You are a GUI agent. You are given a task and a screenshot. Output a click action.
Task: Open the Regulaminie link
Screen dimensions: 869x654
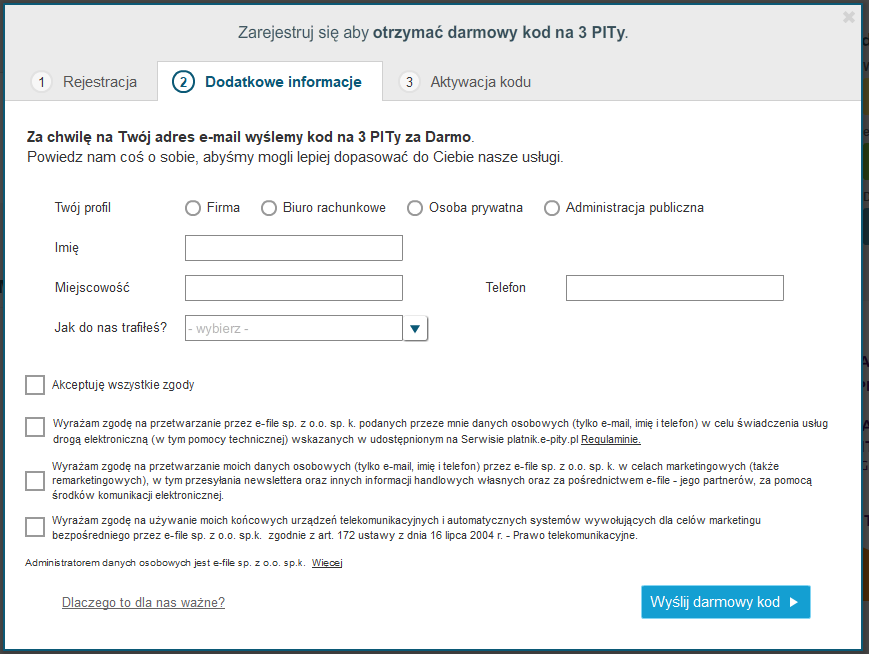click(x=611, y=440)
